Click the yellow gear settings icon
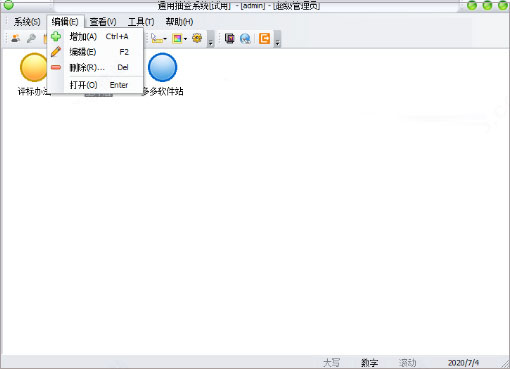The width and height of the screenshot is (510, 369). pyautogui.click(x=197, y=39)
